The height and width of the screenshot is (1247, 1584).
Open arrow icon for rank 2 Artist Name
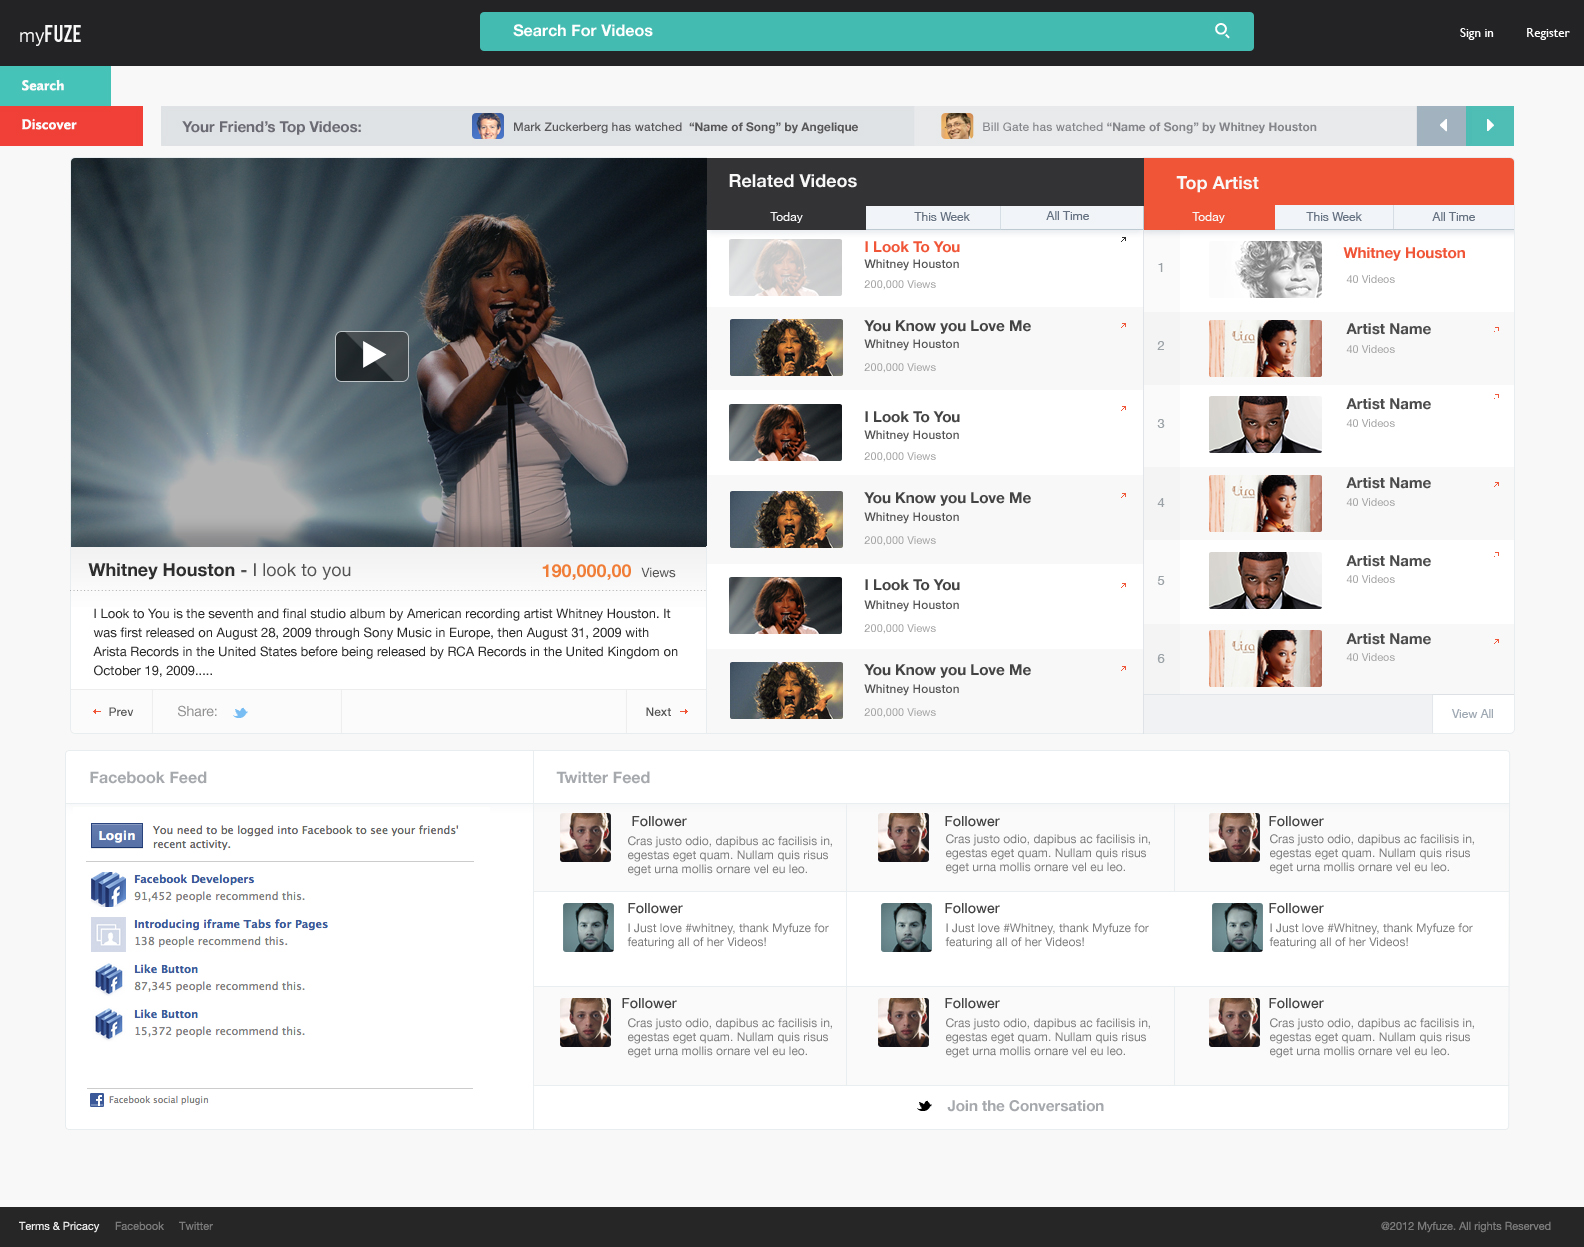click(1496, 329)
